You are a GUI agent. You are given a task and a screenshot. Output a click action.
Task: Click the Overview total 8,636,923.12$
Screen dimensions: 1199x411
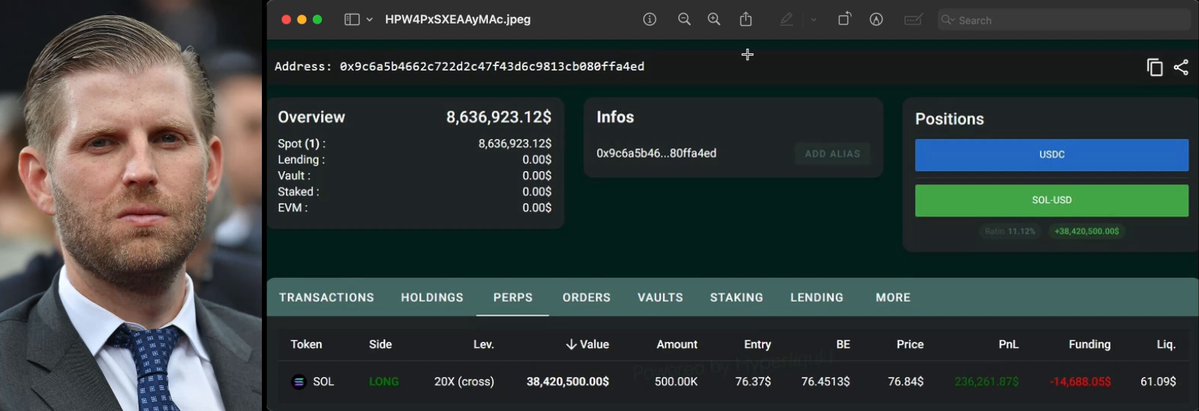pyautogui.click(x=499, y=118)
